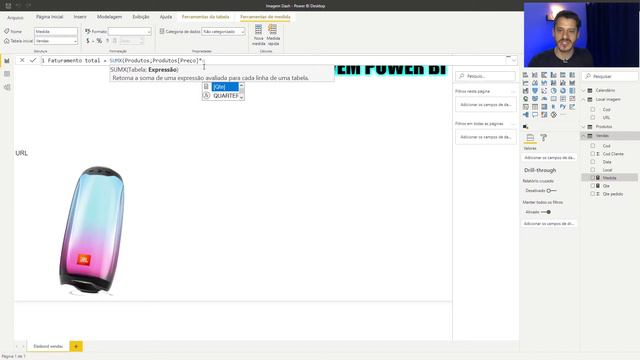Check Cod Cliente field under Vendas

tap(593, 154)
